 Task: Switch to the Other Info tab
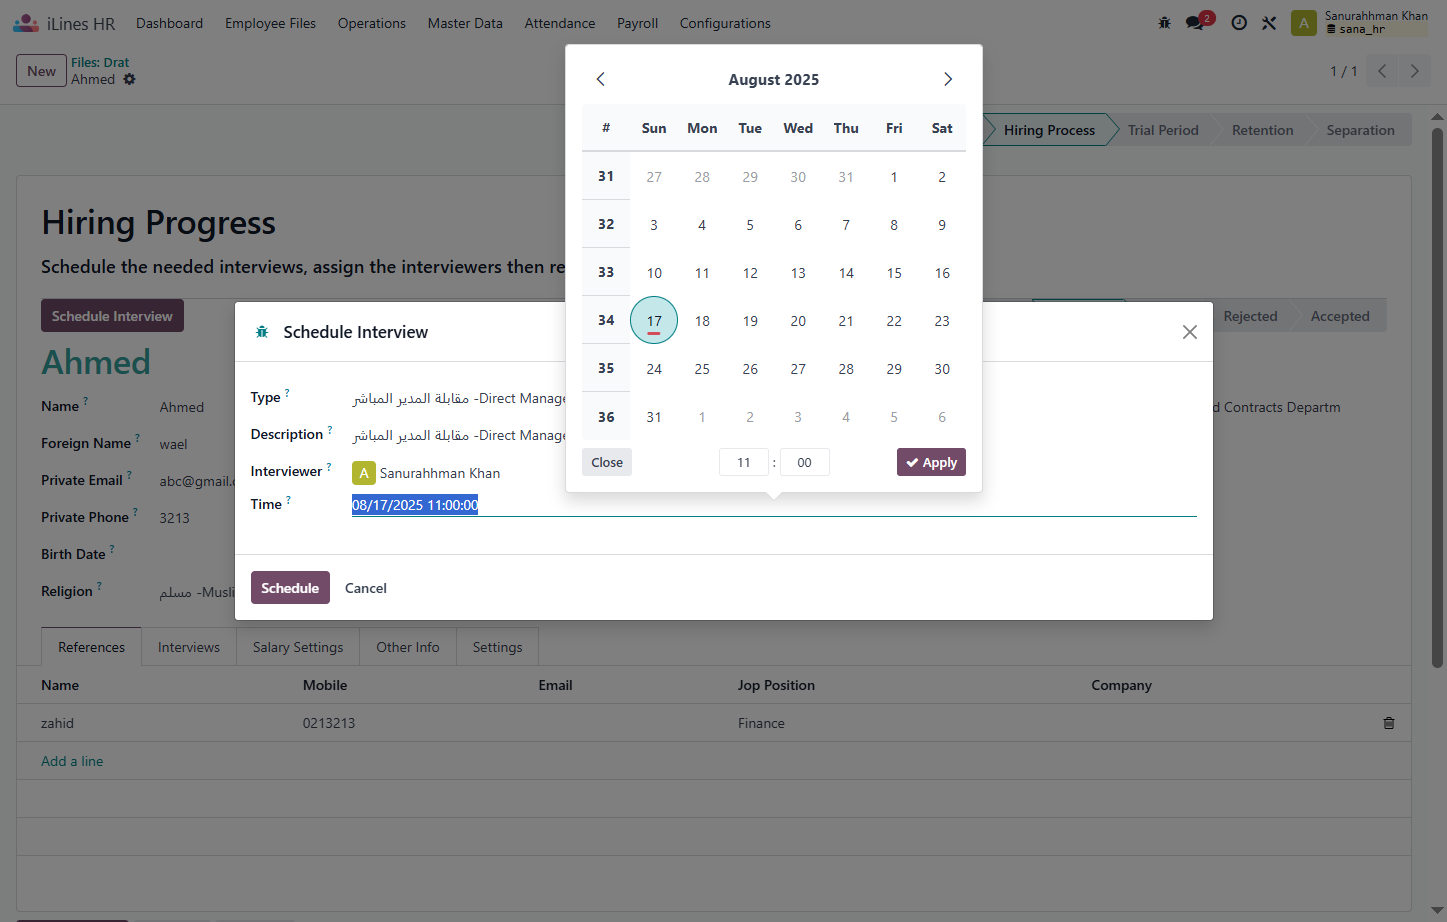click(408, 647)
